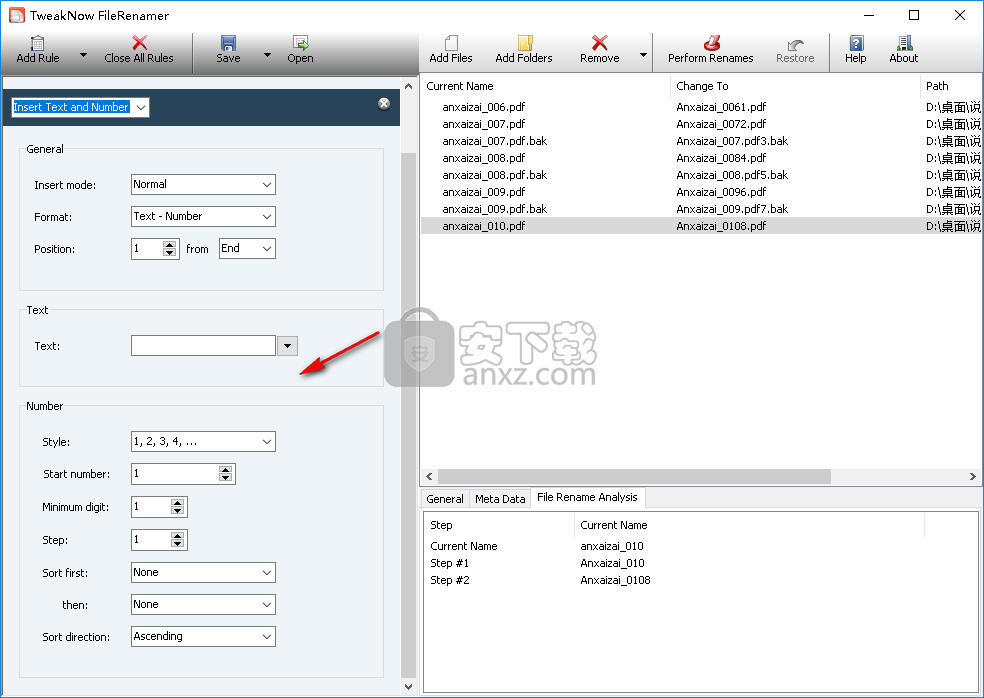The width and height of the screenshot is (984, 698).
Task: Switch to the General tab
Action: pyautogui.click(x=444, y=499)
